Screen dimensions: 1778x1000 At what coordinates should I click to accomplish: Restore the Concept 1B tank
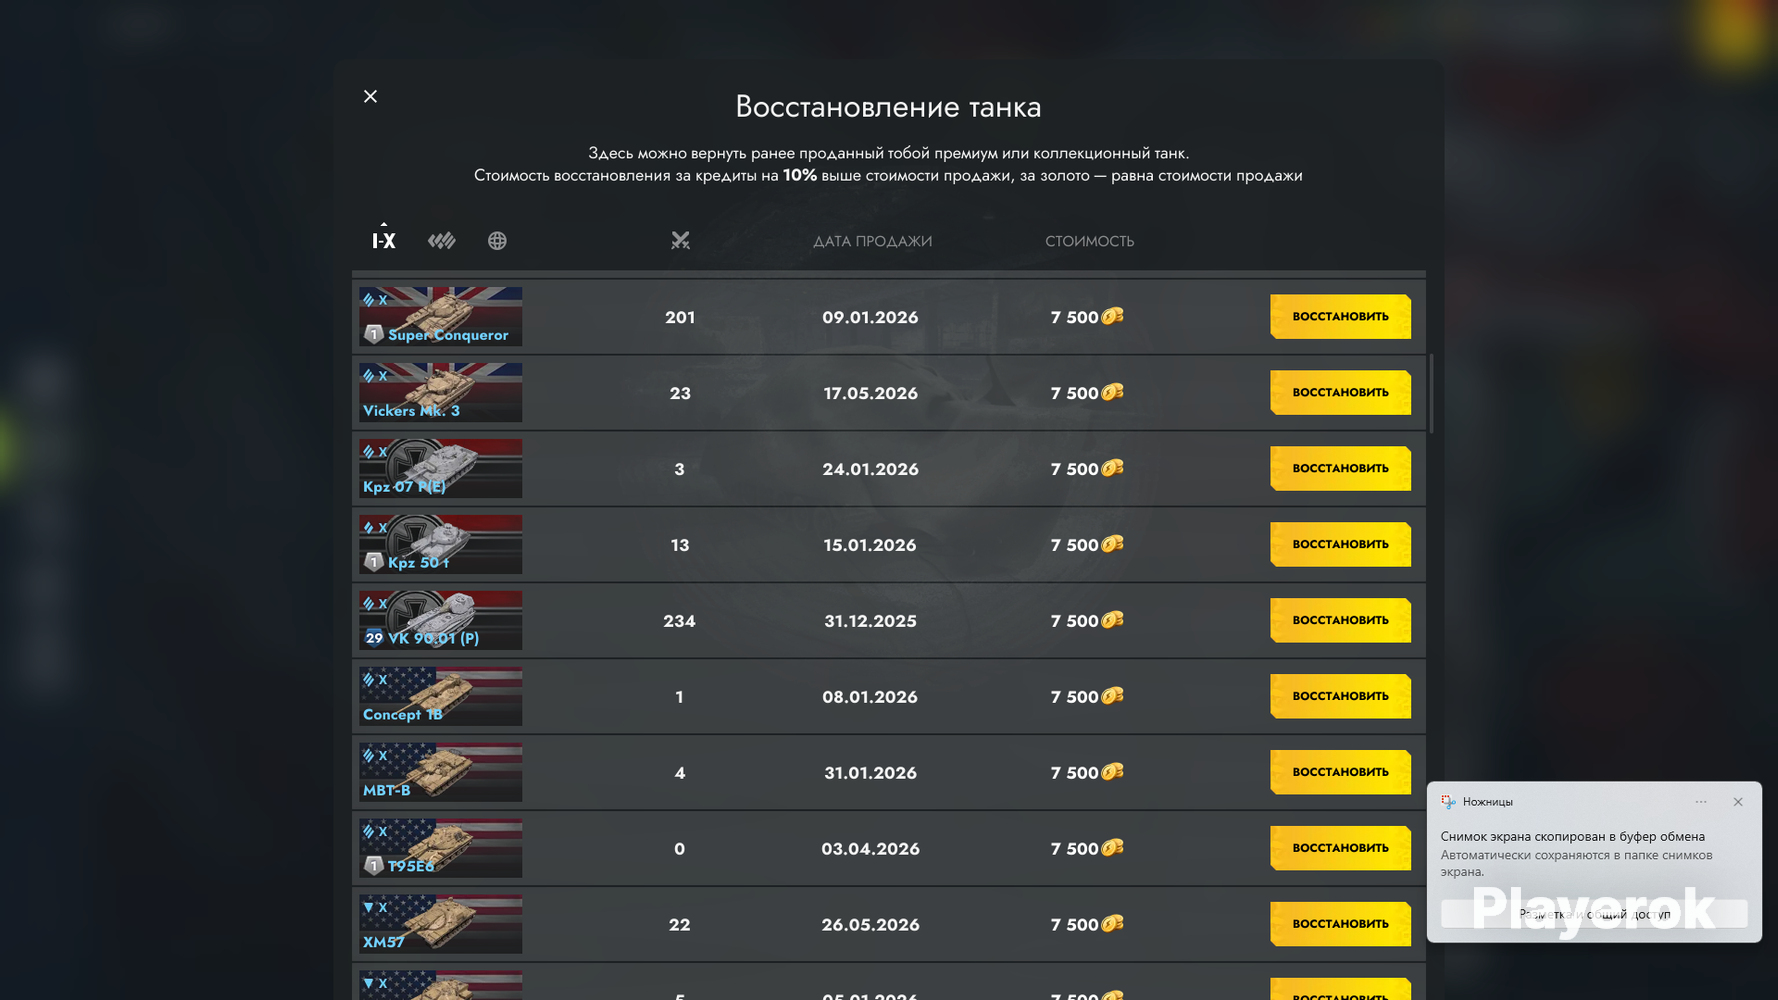(1340, 696)
